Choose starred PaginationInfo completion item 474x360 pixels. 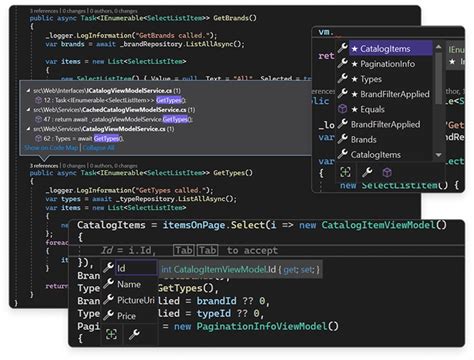pyautogui.click(x=383, y=64)
